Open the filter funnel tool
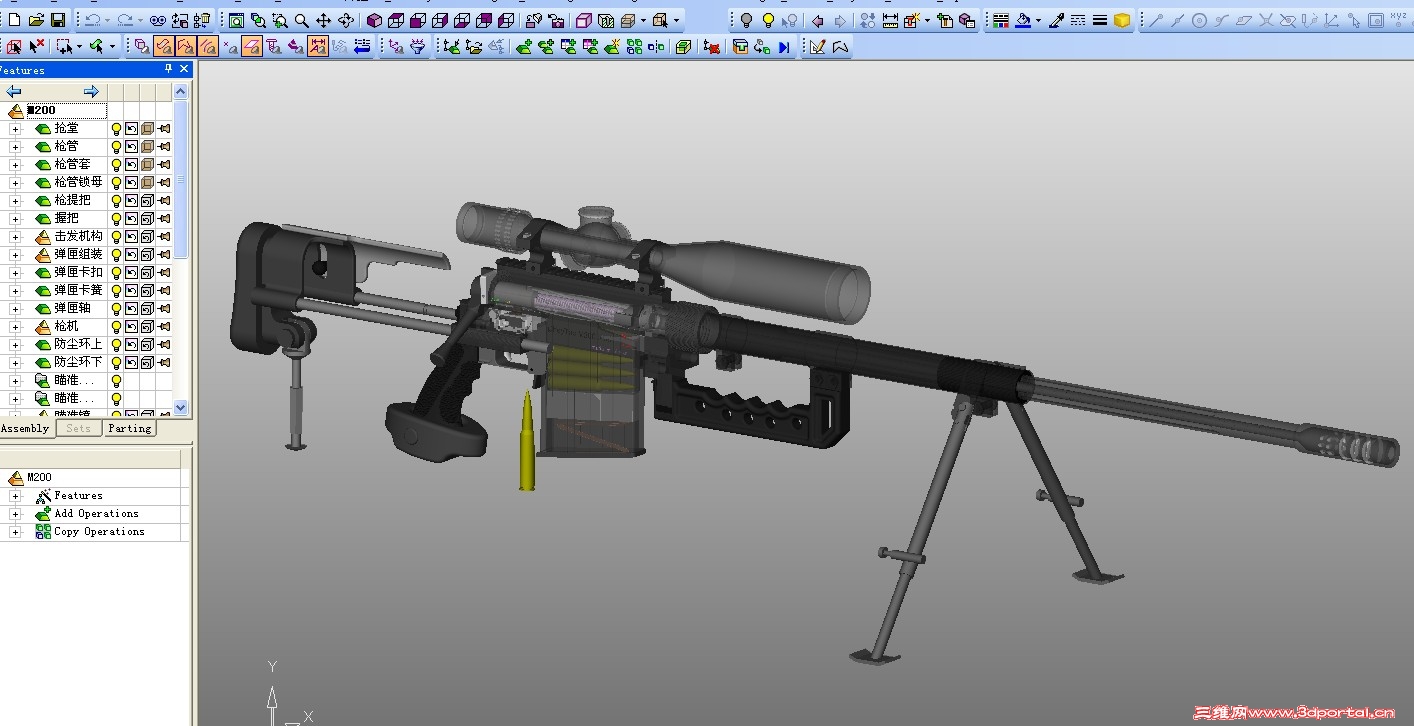Image resolution: width=1414 pixels, height=726 pixels. point(417,46)
